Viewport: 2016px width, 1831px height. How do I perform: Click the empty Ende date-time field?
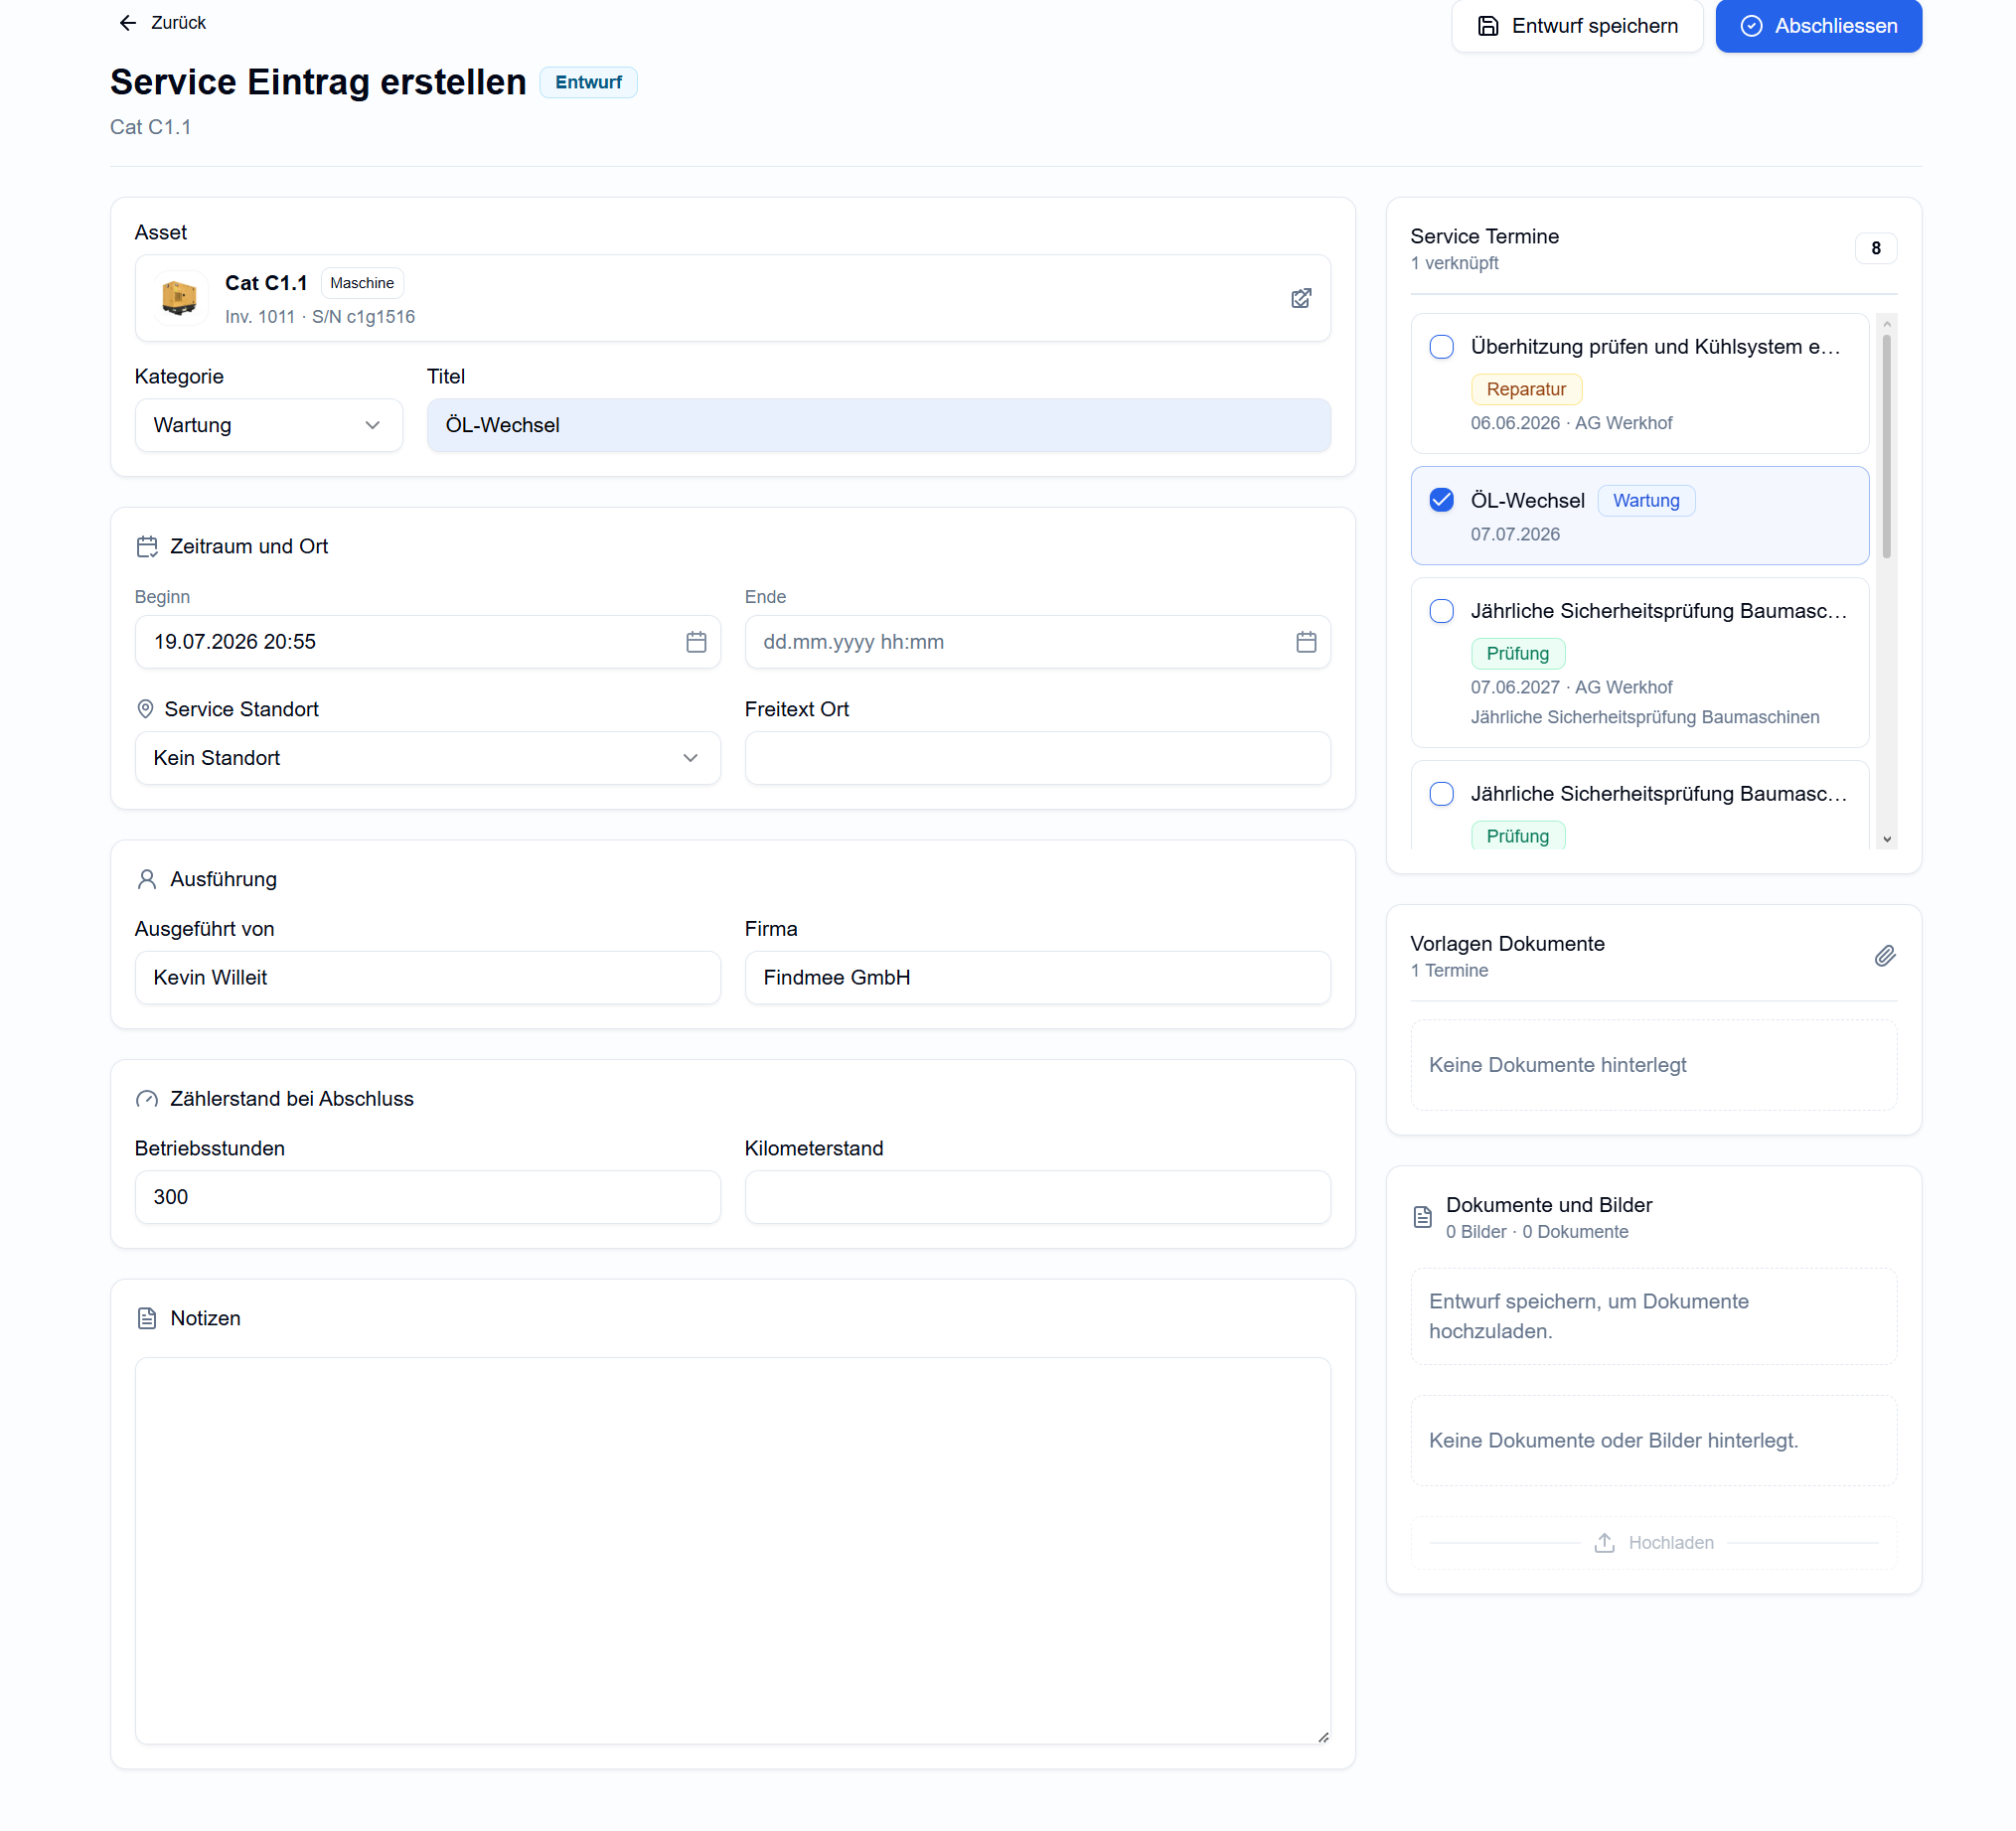[x=1037, y=642]
